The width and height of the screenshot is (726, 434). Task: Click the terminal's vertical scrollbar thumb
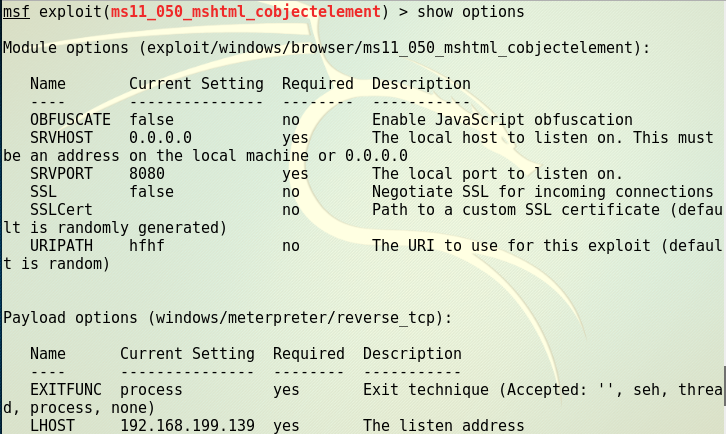[724, 385]
